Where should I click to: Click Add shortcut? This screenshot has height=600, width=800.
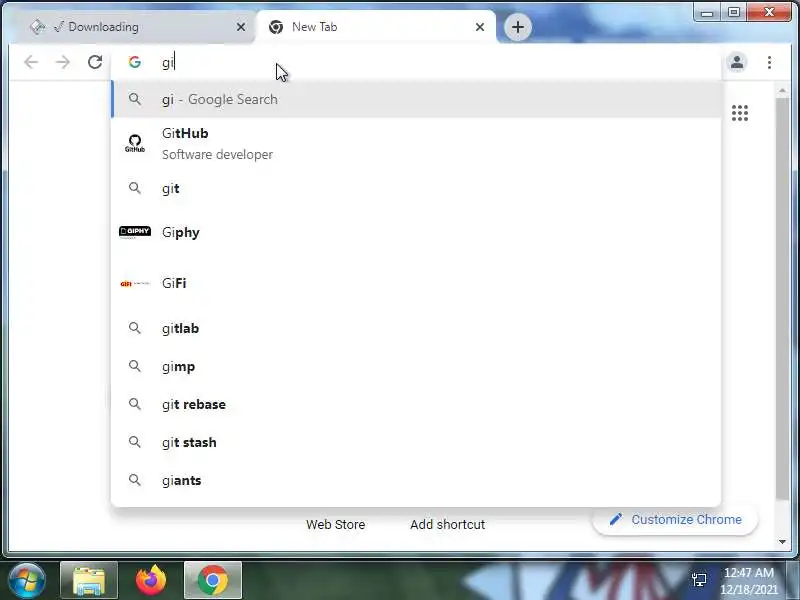click(x=447, y=524)
